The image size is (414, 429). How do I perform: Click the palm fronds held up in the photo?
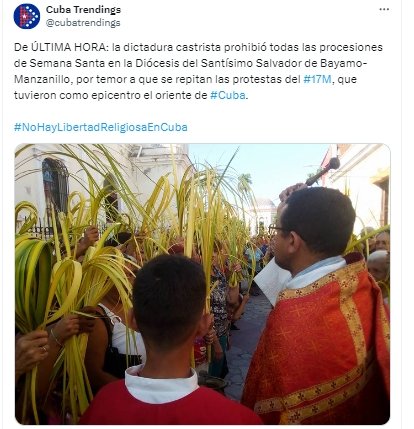point(133,217)
